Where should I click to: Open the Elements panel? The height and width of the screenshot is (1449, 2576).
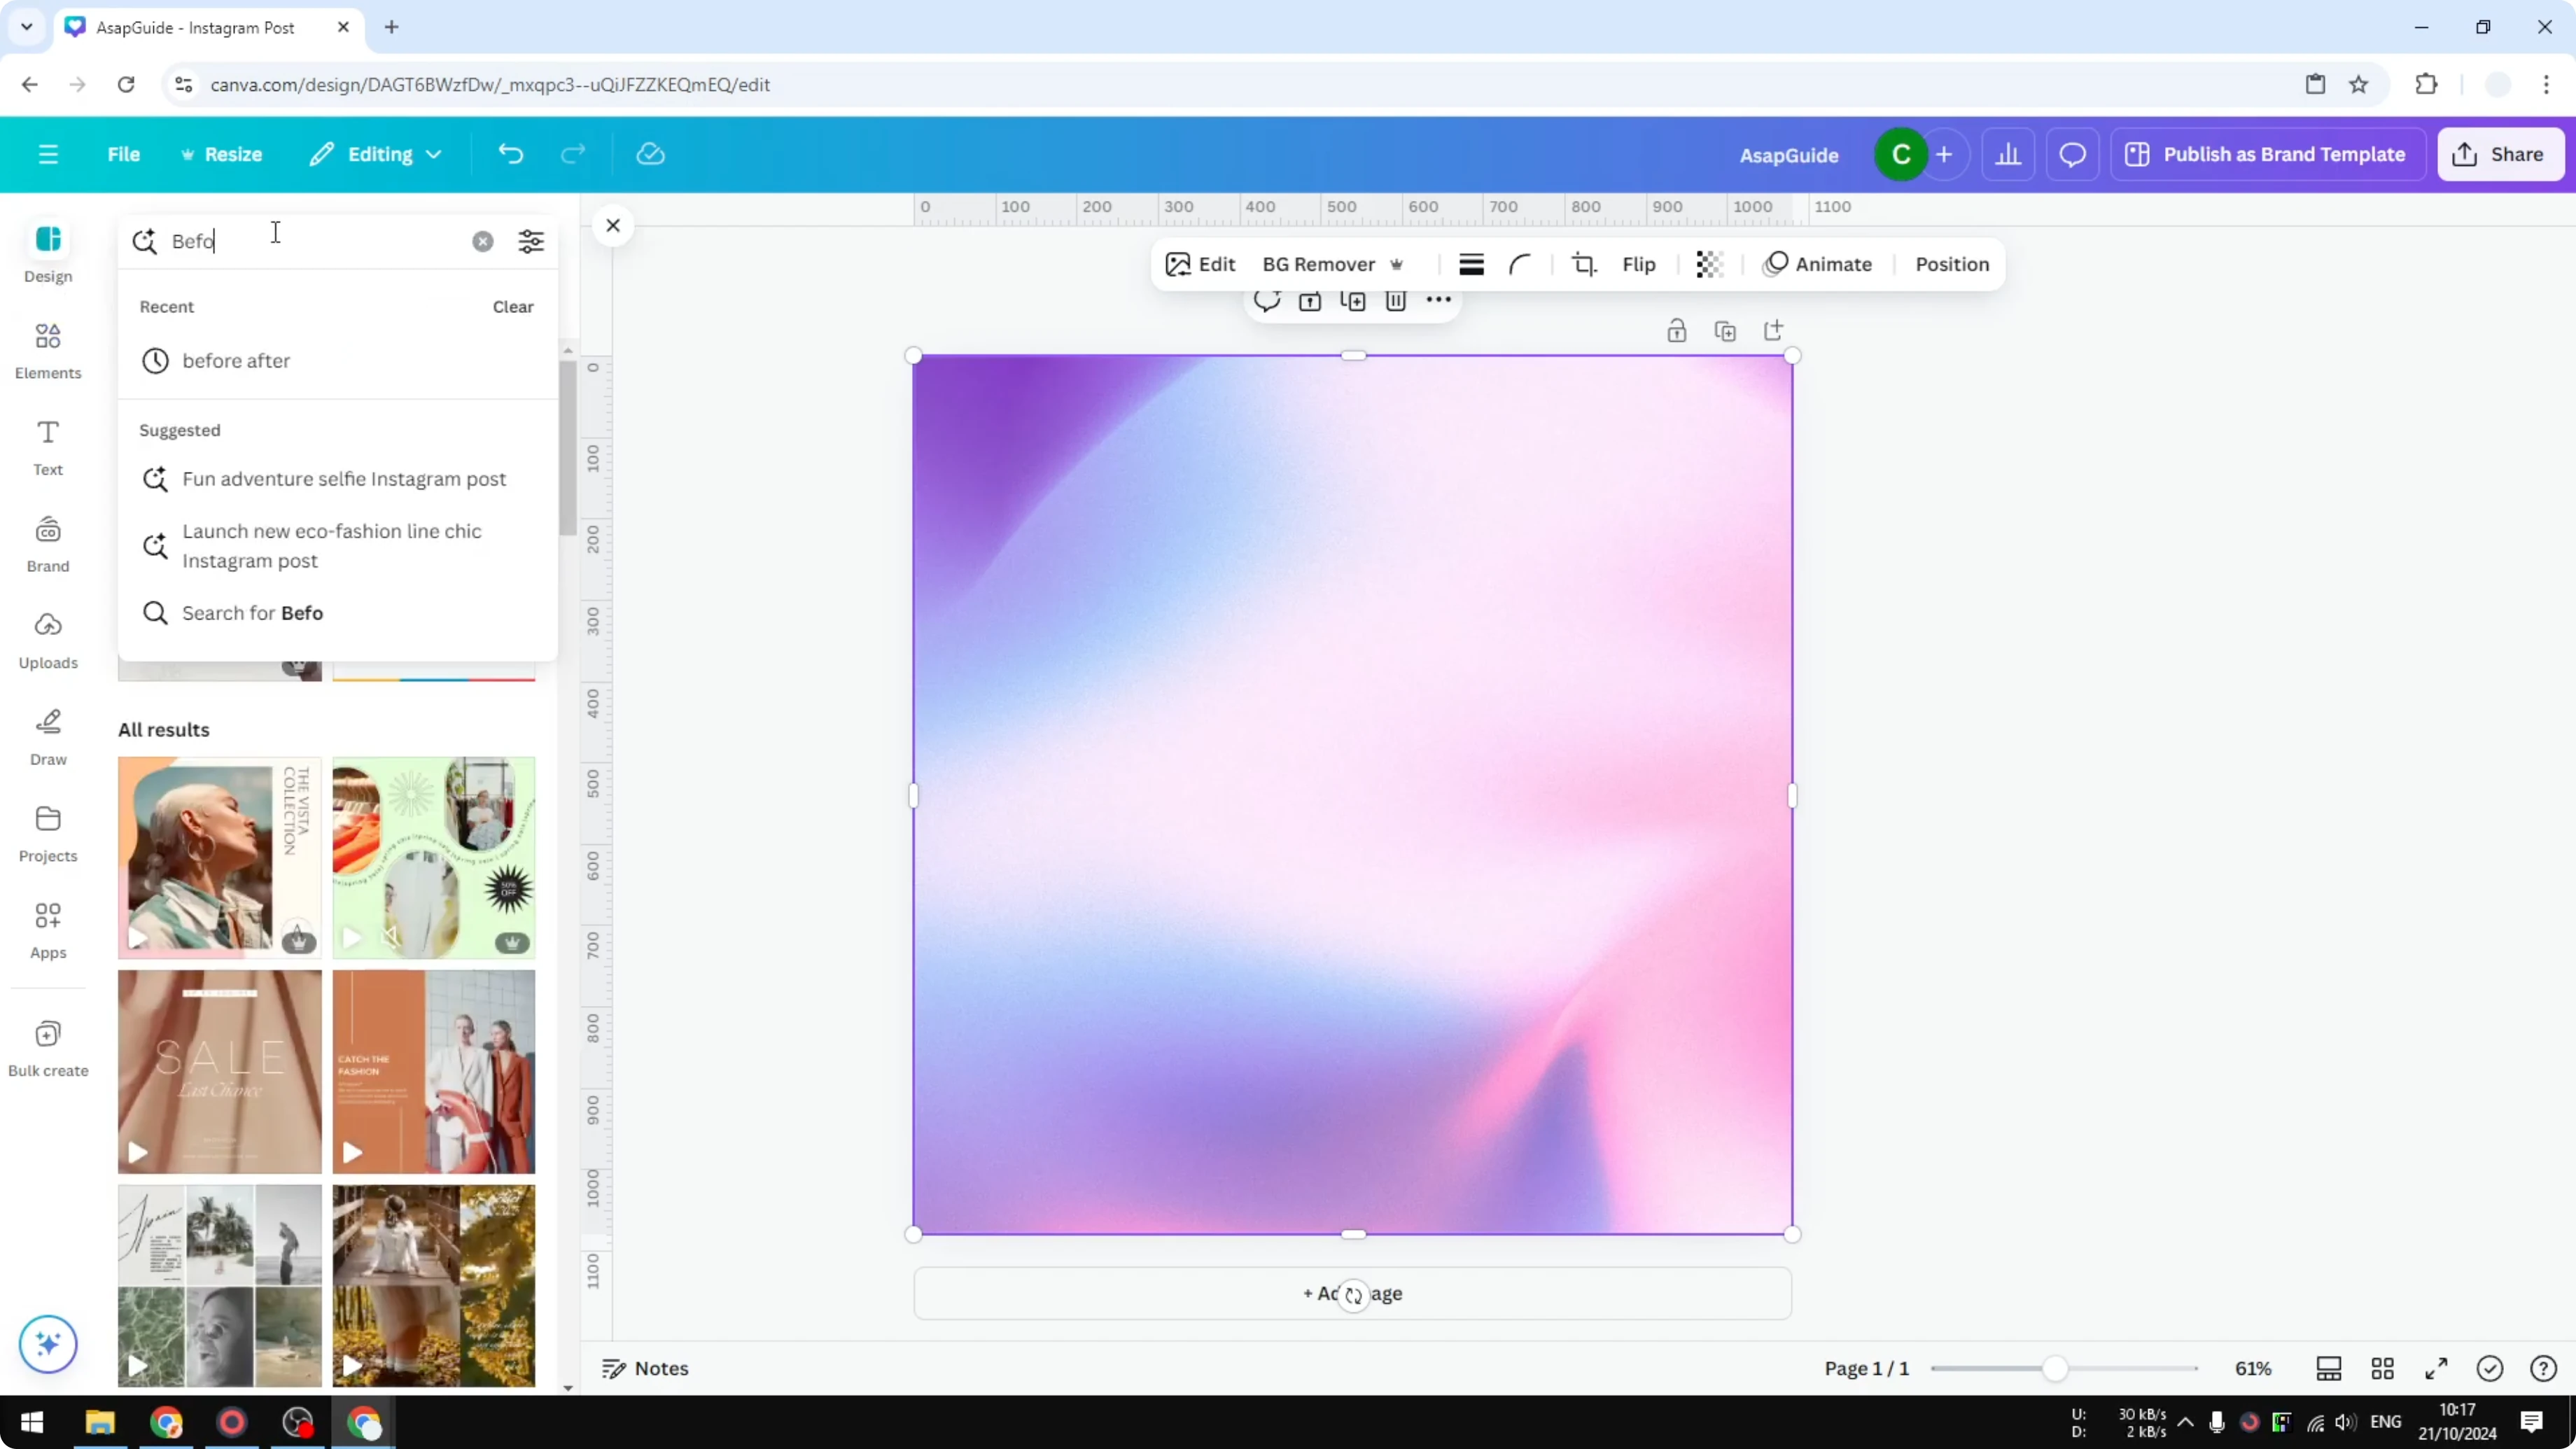pyautogui.click(x=48, y=351)
